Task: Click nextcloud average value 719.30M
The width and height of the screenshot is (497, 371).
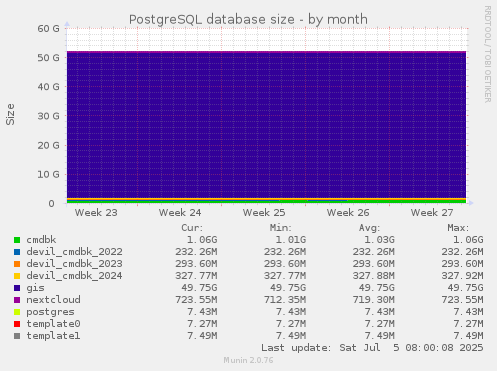Action: tap(374, 300)
